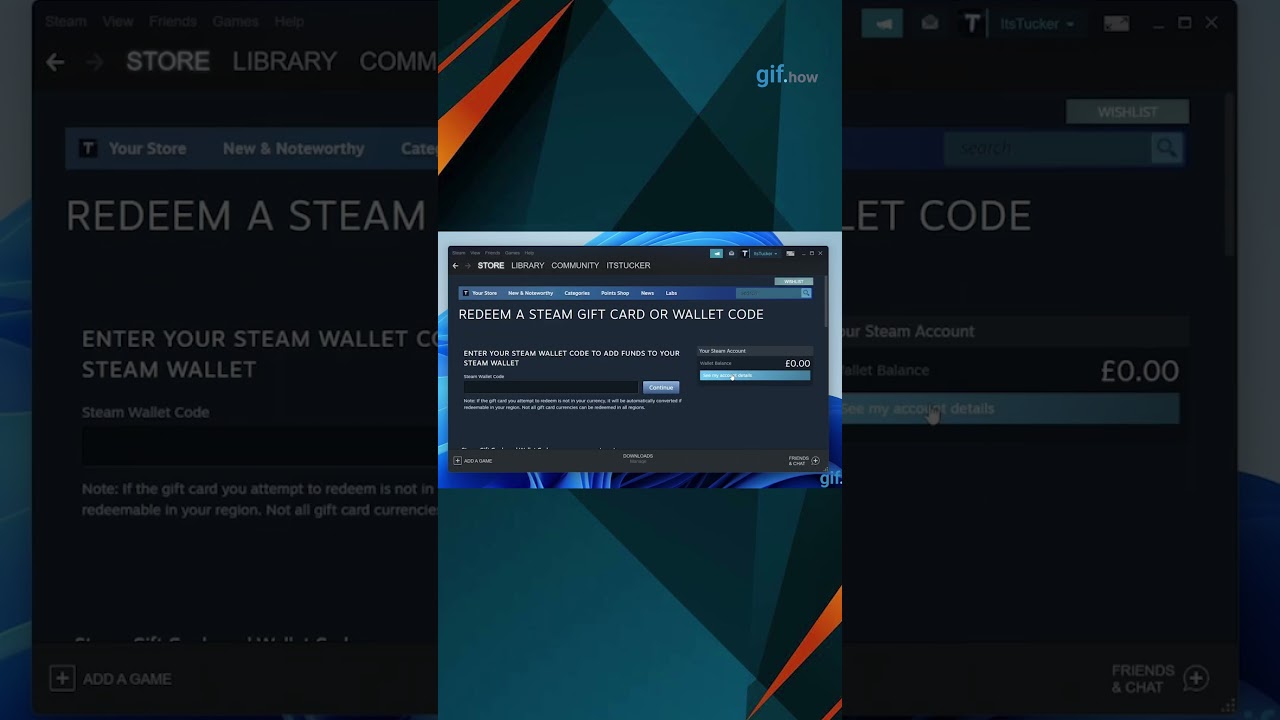Image resolution: width=1280 pixels, height=720 pixels.
Task: Open ITSTUCKER profile tab
Action: point(628,266)
